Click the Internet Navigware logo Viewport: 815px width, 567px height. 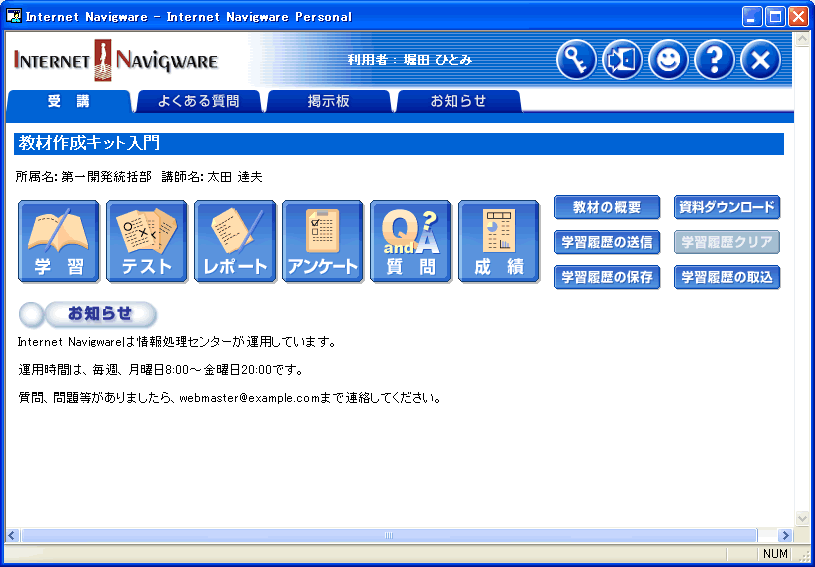click(115, 60)
